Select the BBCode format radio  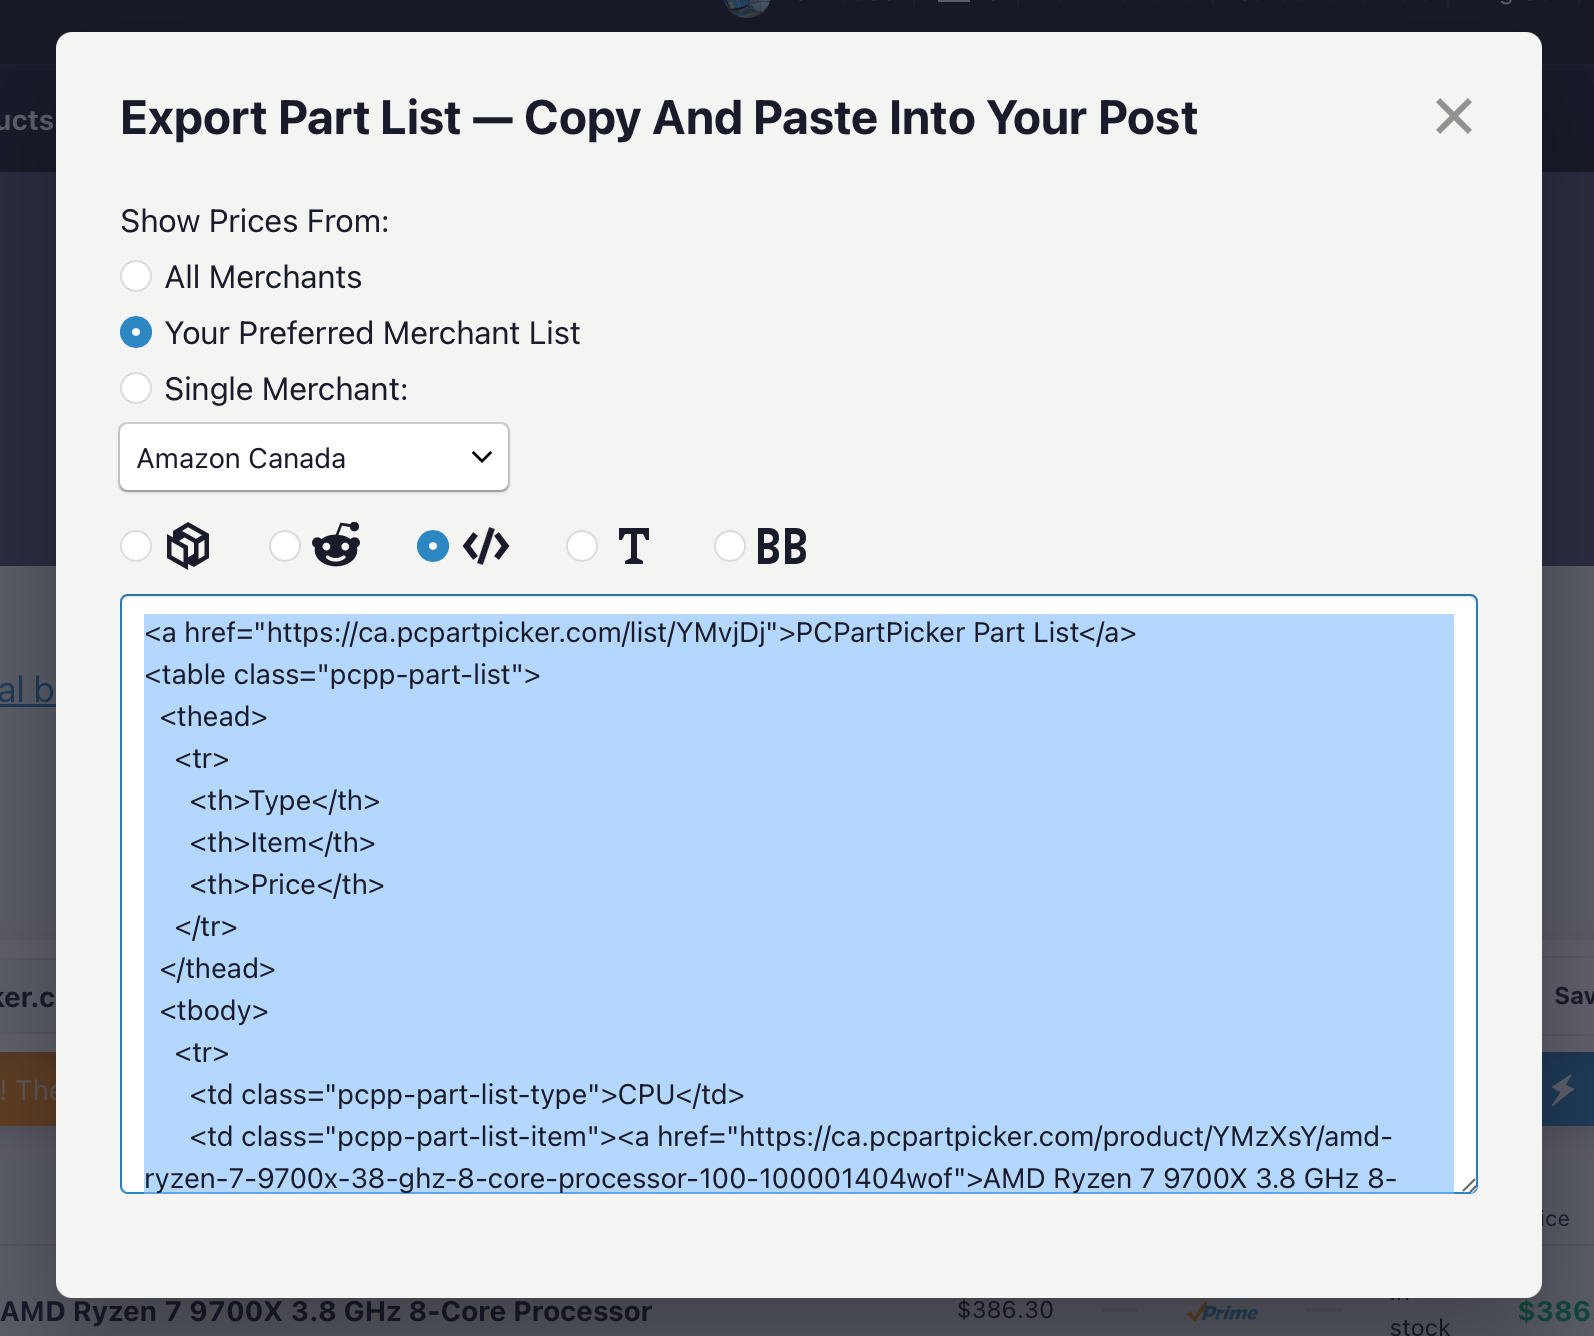(730, 546)
